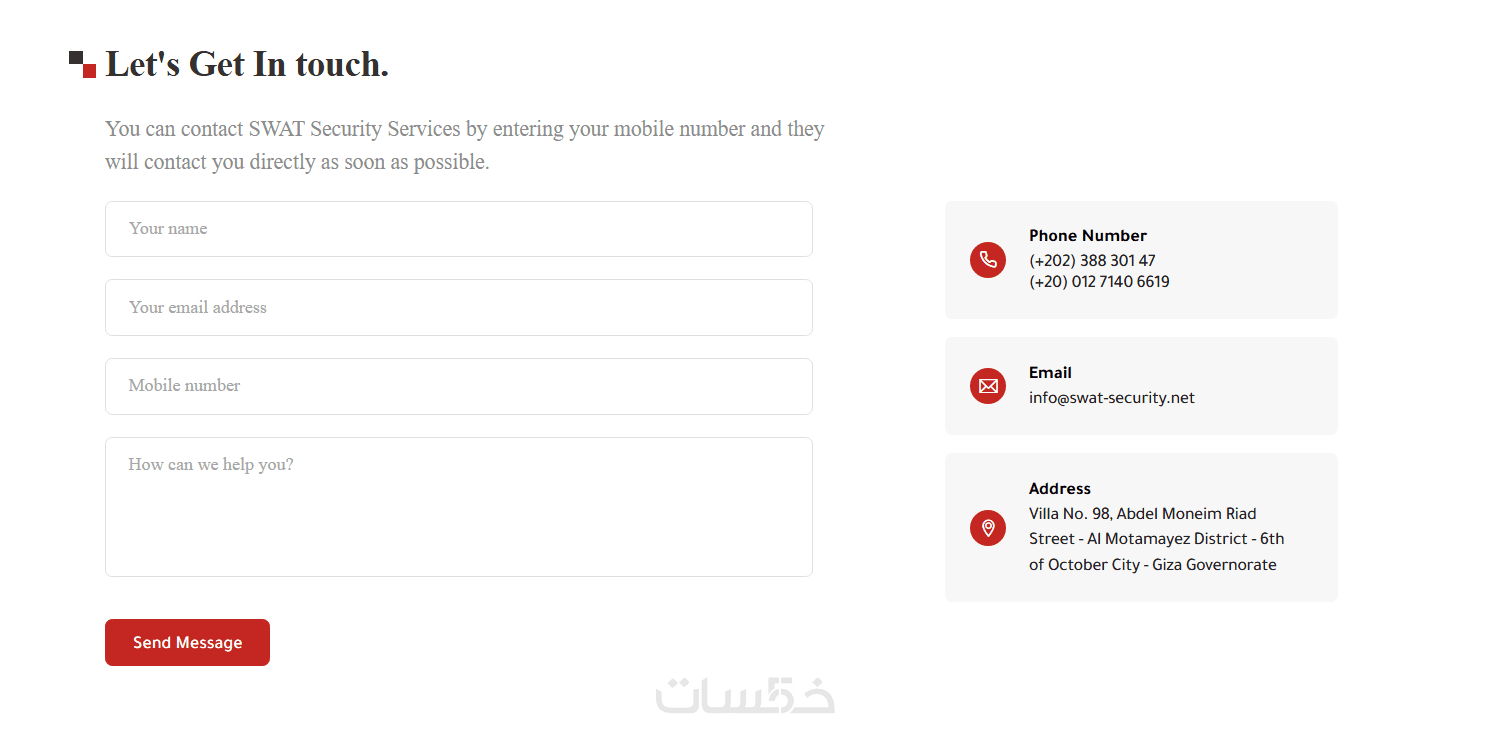Click the red envelope email icon
1492x729 pixels.
click(x=988, y=386)
